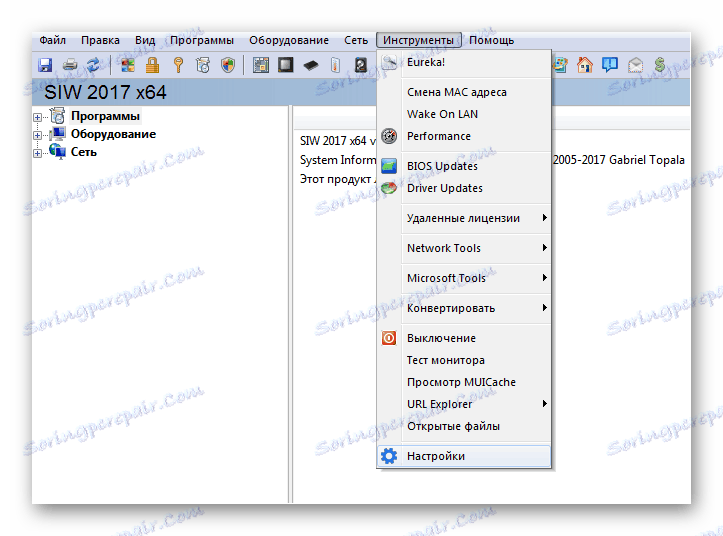This screenshot has height=536, width=723.
Task: Click the Refresh arrows toolbar icon
Action: (x=94, y=65)
